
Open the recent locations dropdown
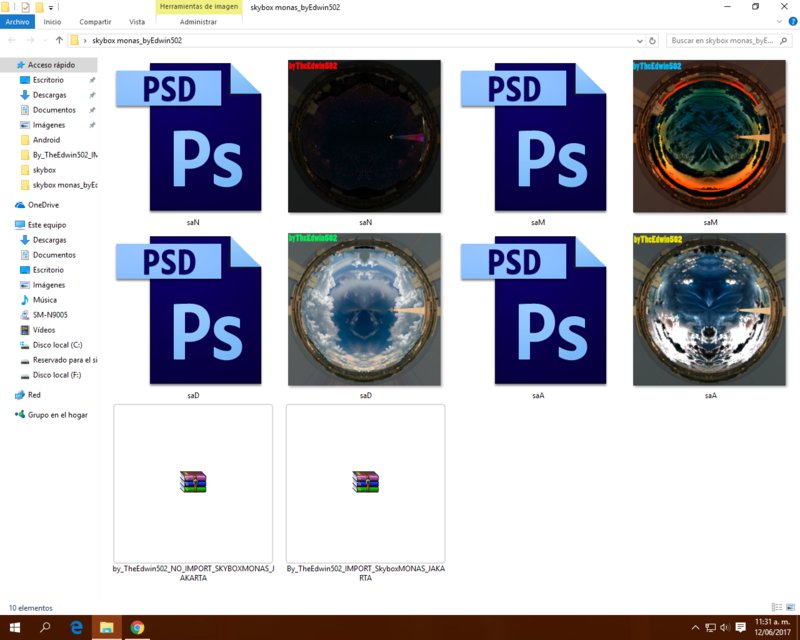click(45, 41)
